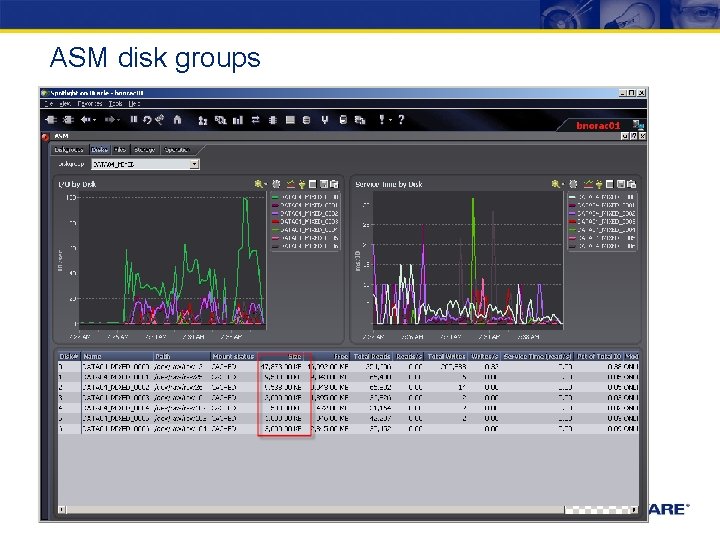The width and height of the screenshot is (720, 540).
Task: Click left arrow of table horizontal scrollbar
Action: (x=62, y=509)
